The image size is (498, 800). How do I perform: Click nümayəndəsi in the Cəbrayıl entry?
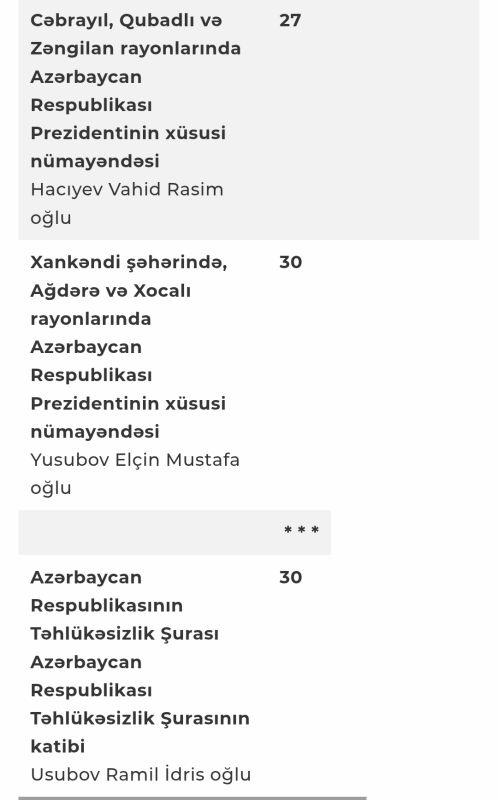tap(95, 161)
